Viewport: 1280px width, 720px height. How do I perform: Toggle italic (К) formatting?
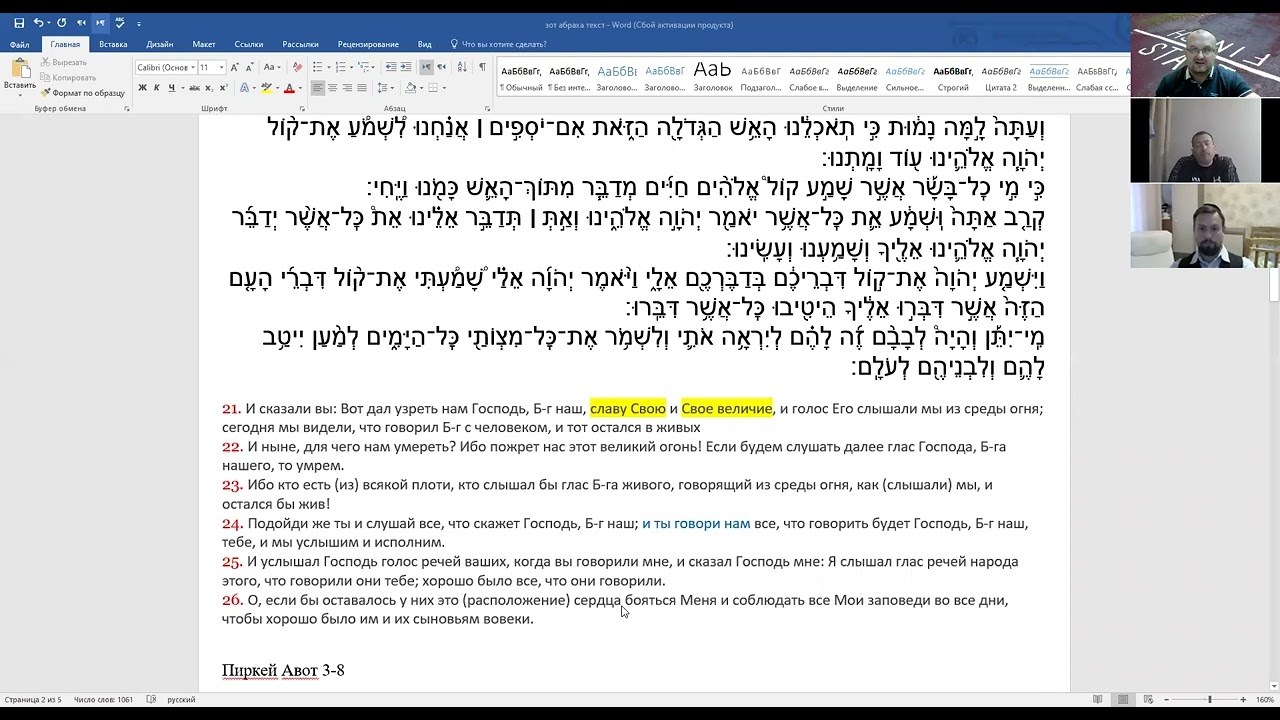point(157,88)
